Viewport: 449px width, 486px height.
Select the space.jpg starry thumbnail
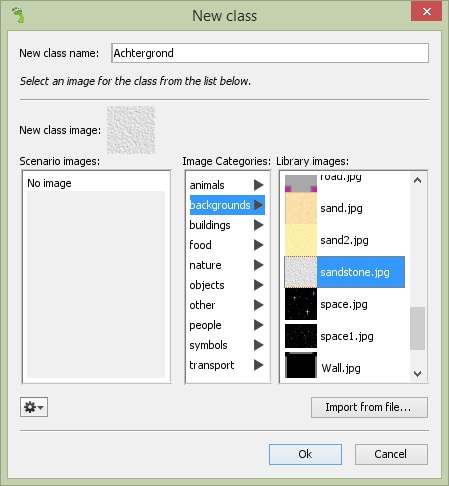coord(301,304)
